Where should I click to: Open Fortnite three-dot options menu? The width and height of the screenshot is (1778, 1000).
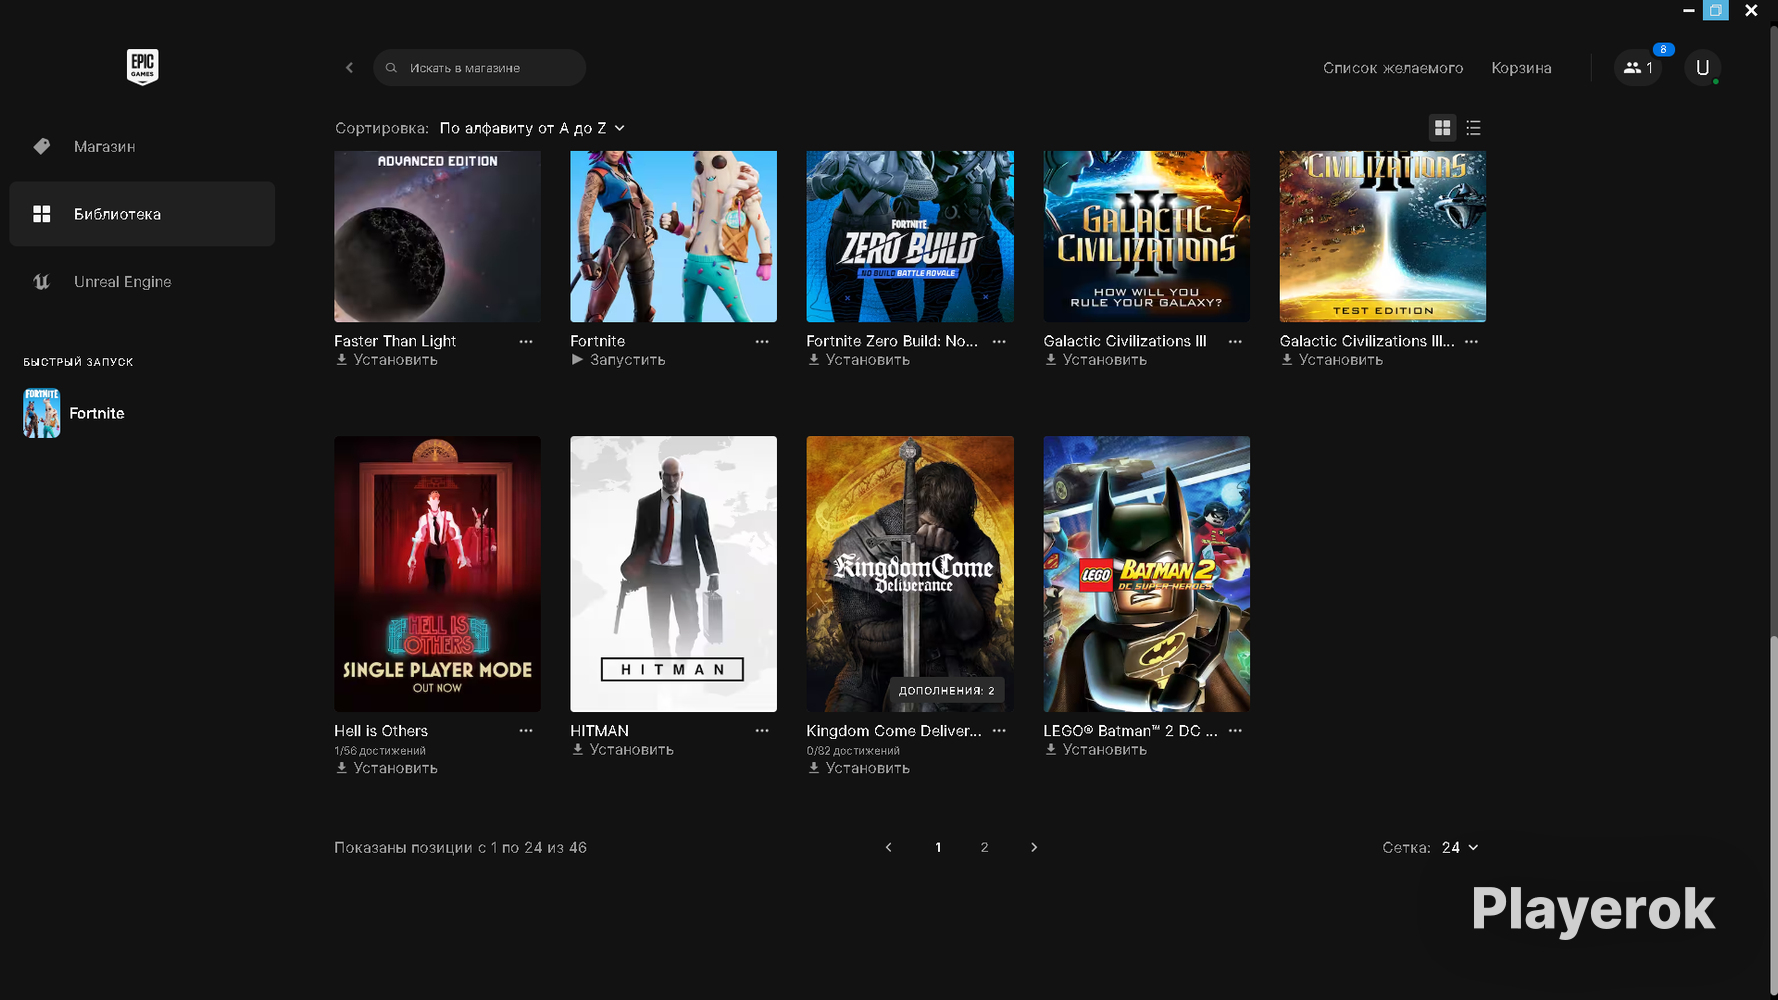point(762,342)
